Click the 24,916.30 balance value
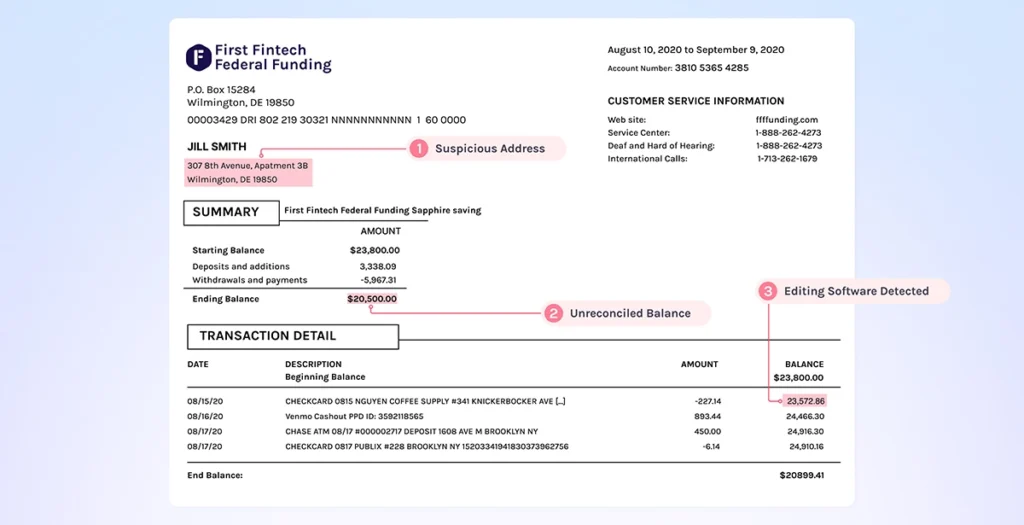This screenshot has height=525, width=1024. (x=806, y=432)
